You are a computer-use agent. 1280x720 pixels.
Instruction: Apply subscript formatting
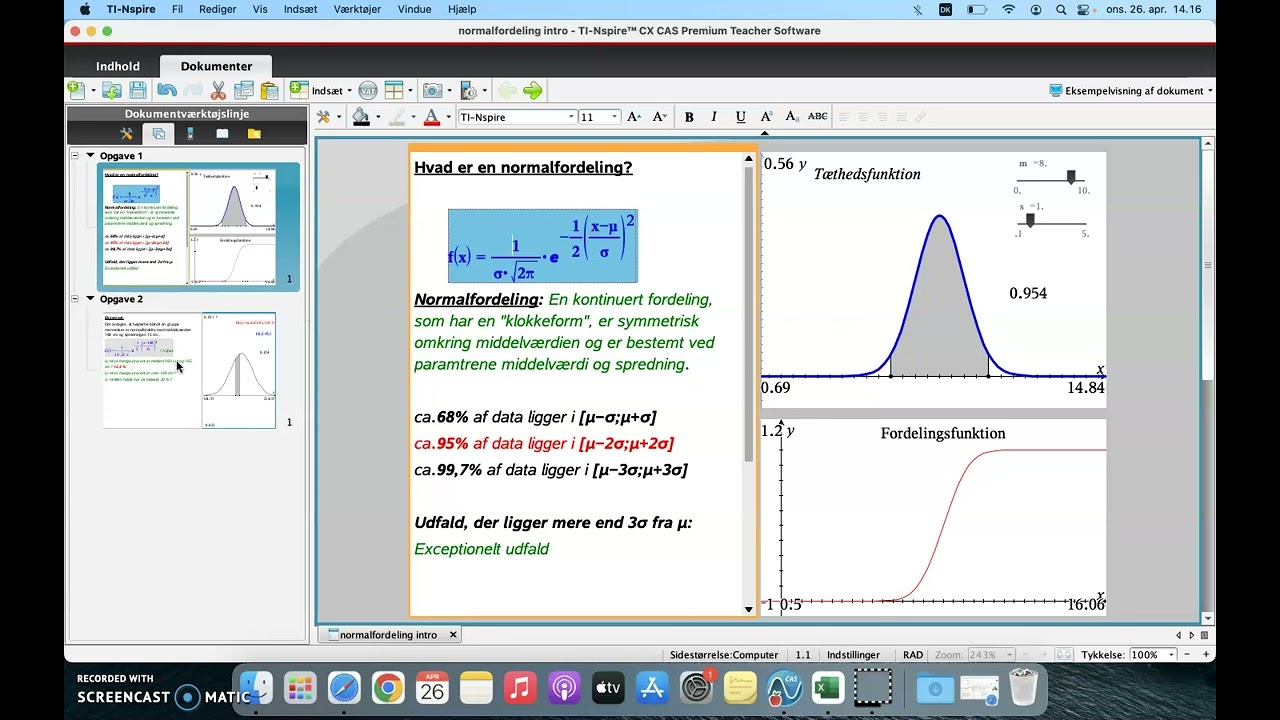click(x=792, y=117)
